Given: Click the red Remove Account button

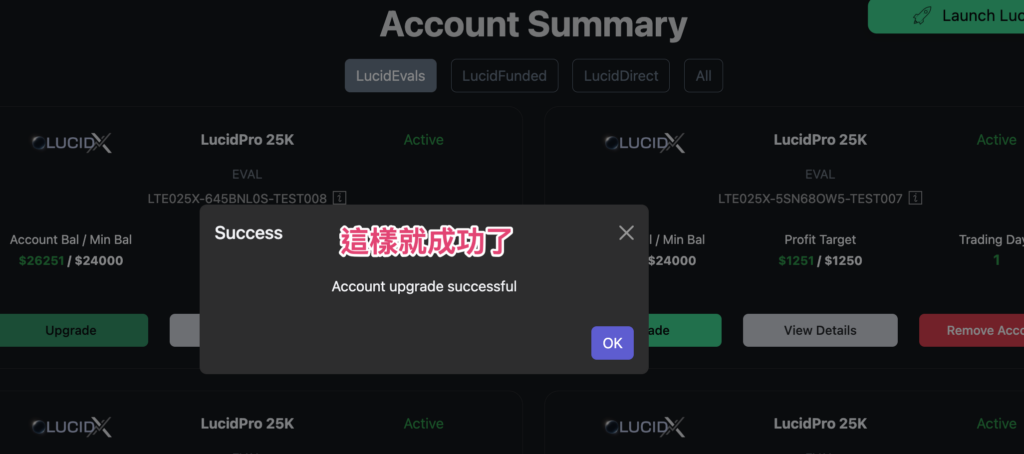Looking at the screenshot, I should tap(972, 331).
